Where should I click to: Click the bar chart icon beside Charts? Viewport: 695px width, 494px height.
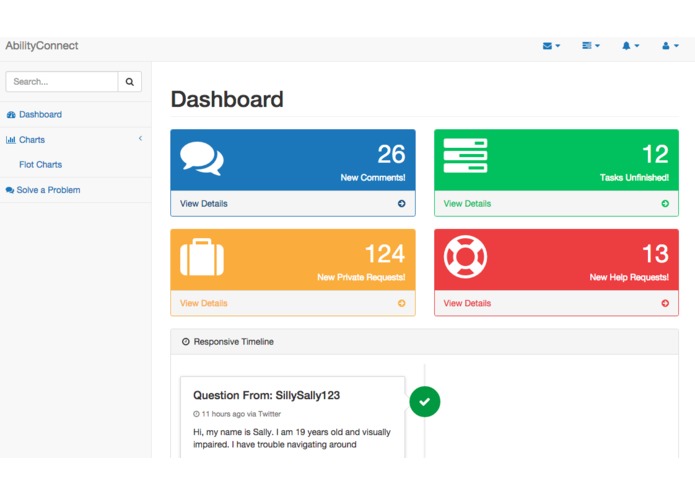click(11, 140)
